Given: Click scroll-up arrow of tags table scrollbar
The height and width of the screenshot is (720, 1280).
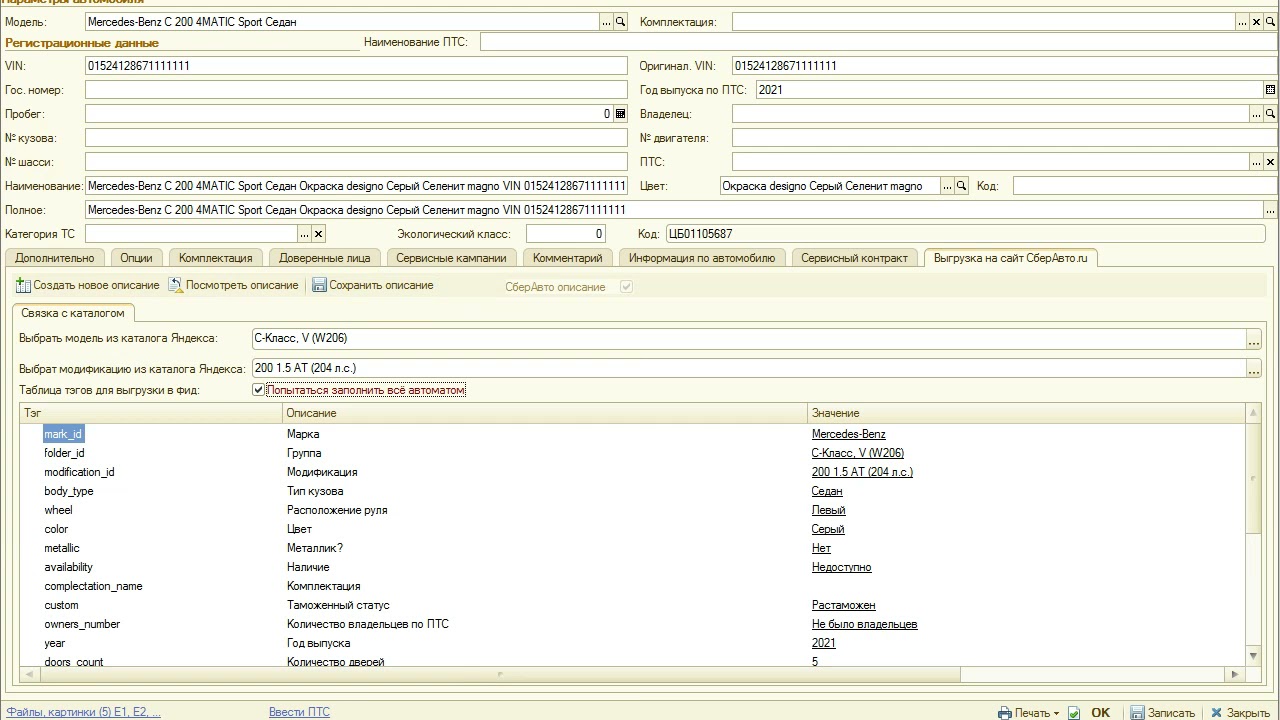Looking at the screenshot, I should pos(1254,413).
